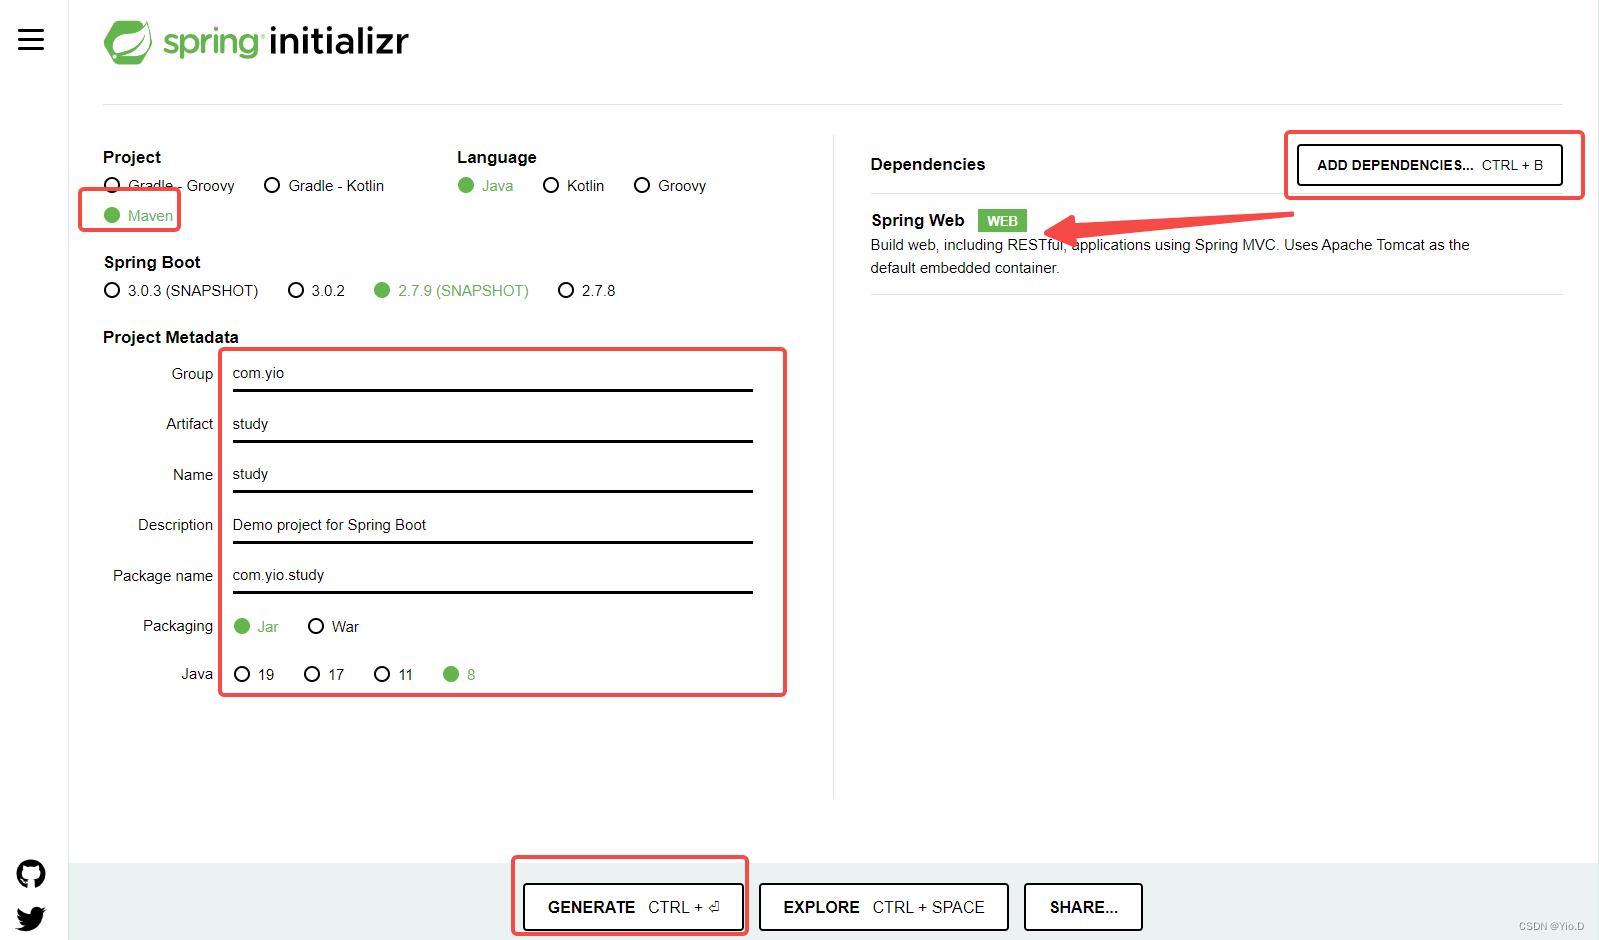Click the Explore button
This screenshot has height=940, width=1599.
pos(883,907)
